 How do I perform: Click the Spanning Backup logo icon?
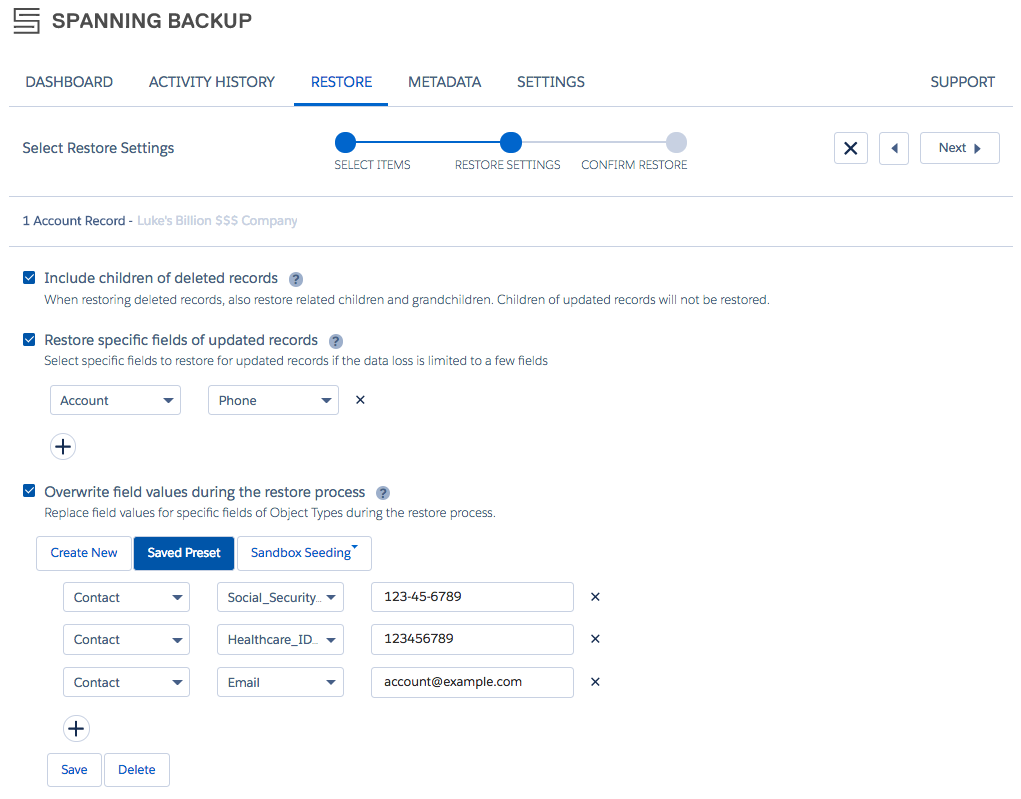coord(27,20)
